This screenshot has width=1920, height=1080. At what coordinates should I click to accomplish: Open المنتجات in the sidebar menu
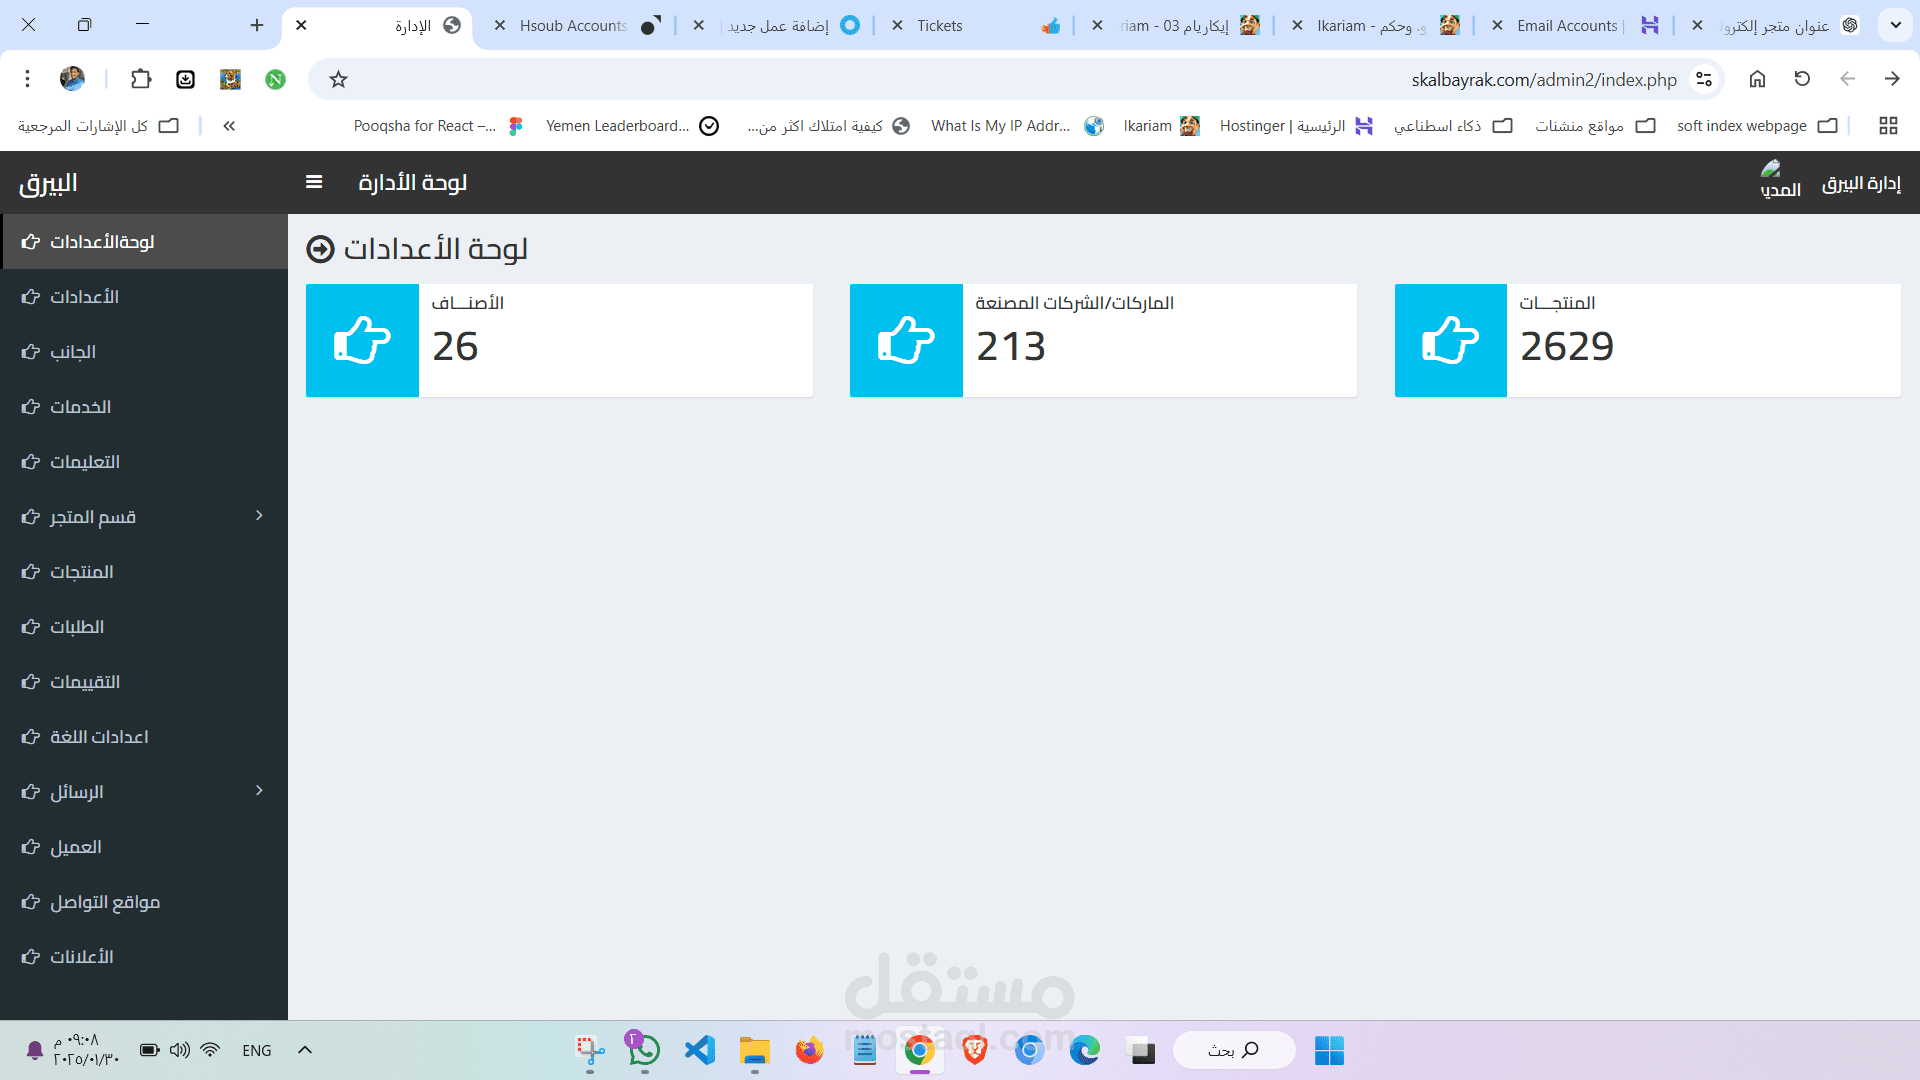[x=82, y=572]
